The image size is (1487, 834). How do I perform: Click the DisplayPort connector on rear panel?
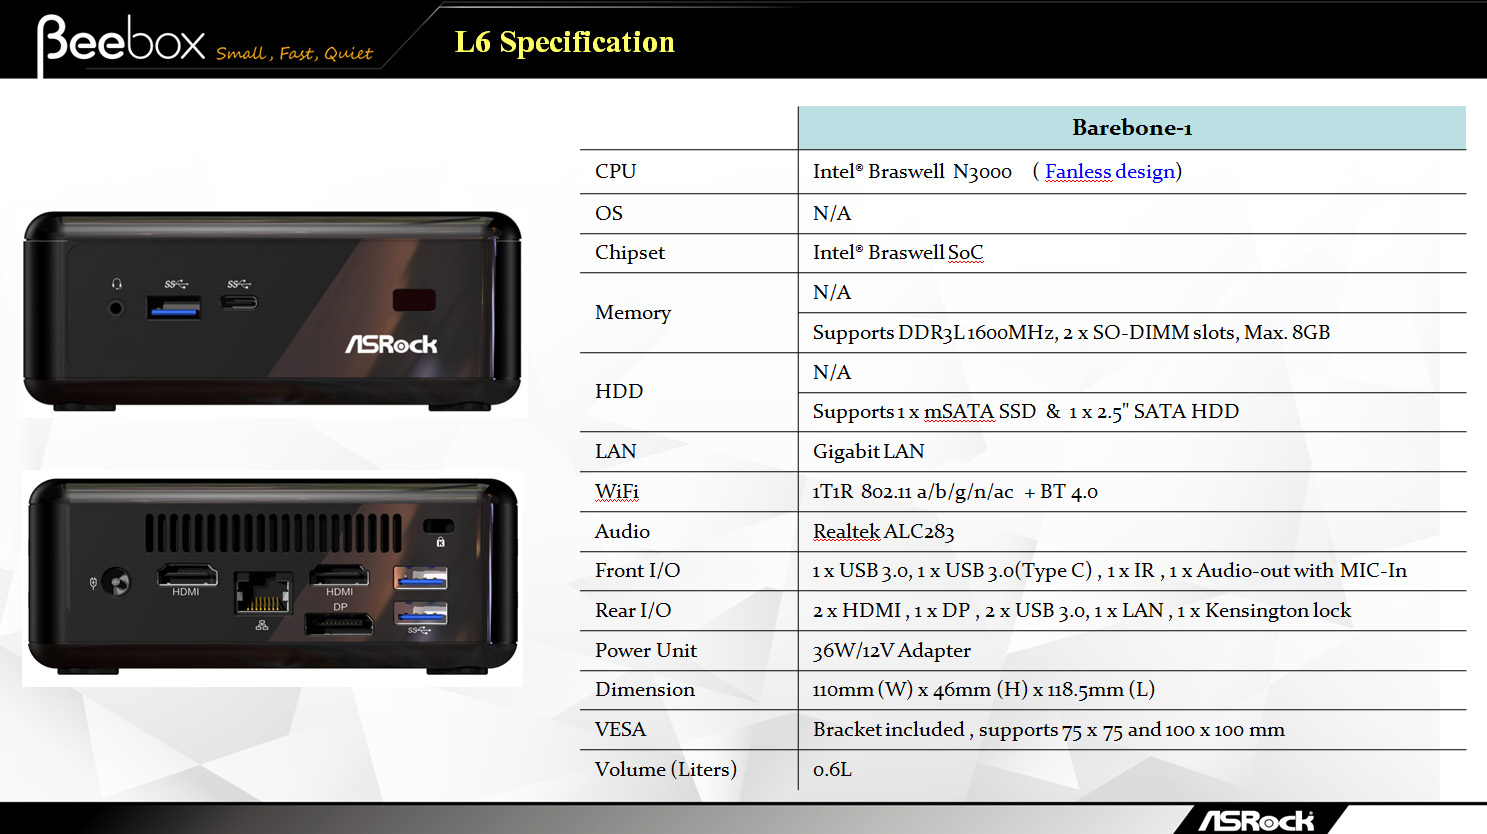click(x=339, y=624)
